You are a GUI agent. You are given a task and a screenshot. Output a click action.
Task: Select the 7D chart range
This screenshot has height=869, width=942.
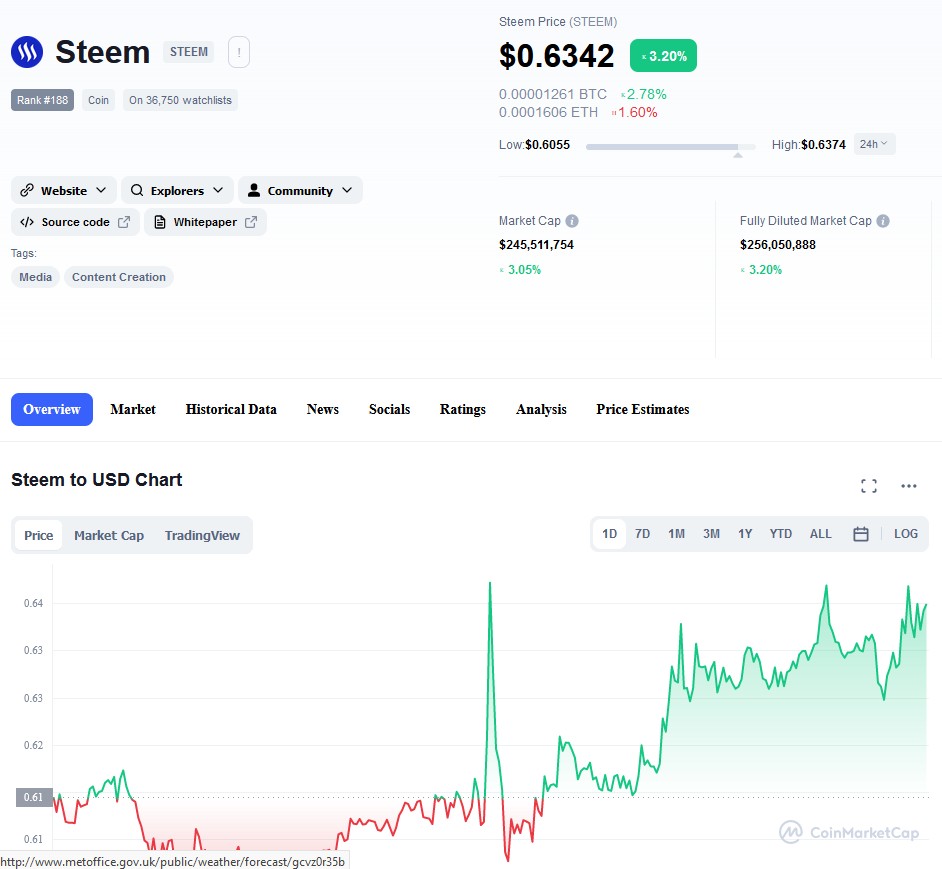[642, 534]
